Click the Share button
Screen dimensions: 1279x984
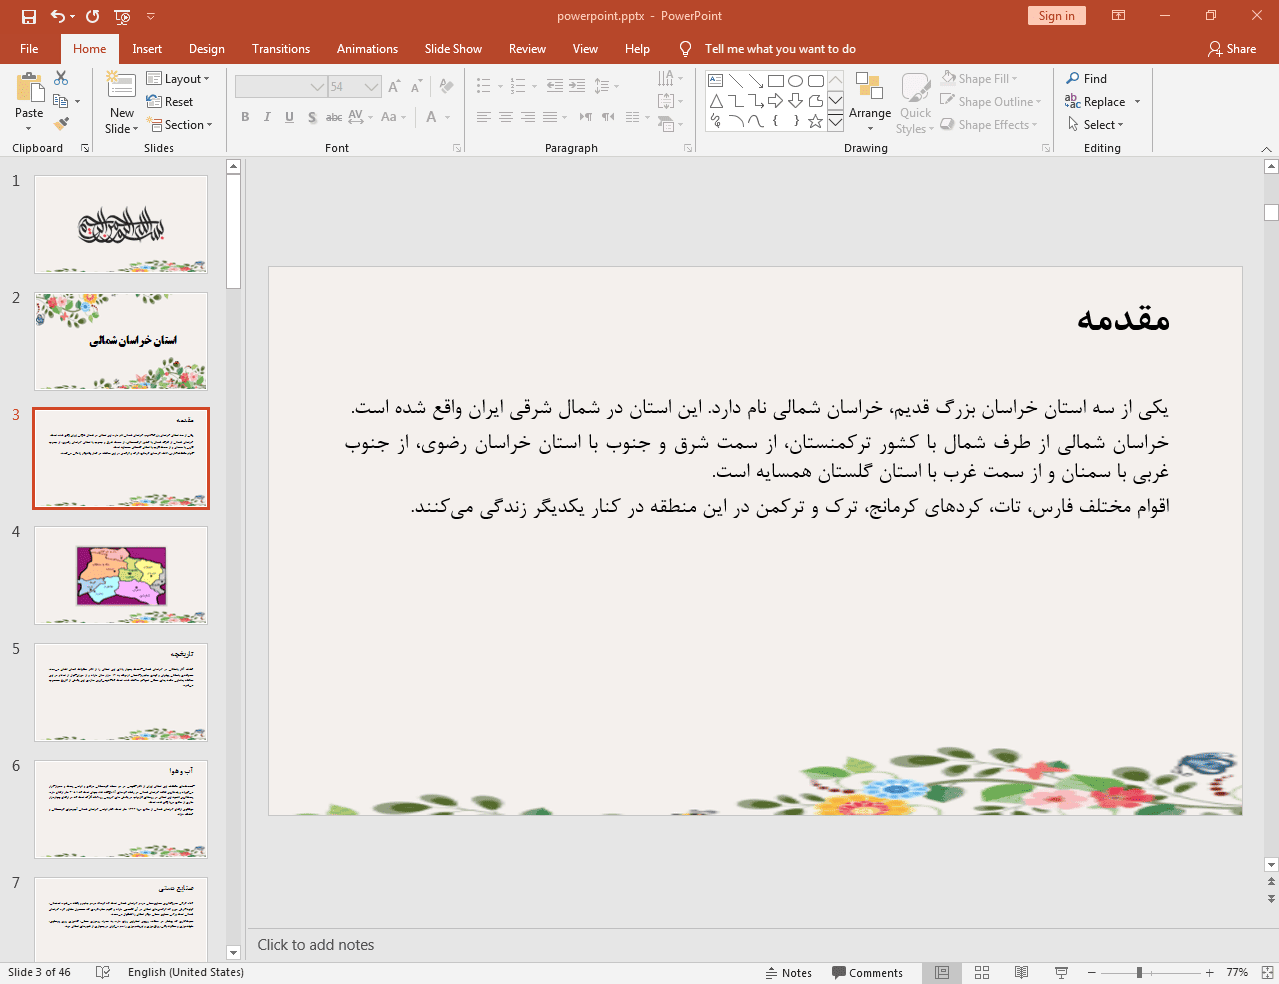[1232, 49]
